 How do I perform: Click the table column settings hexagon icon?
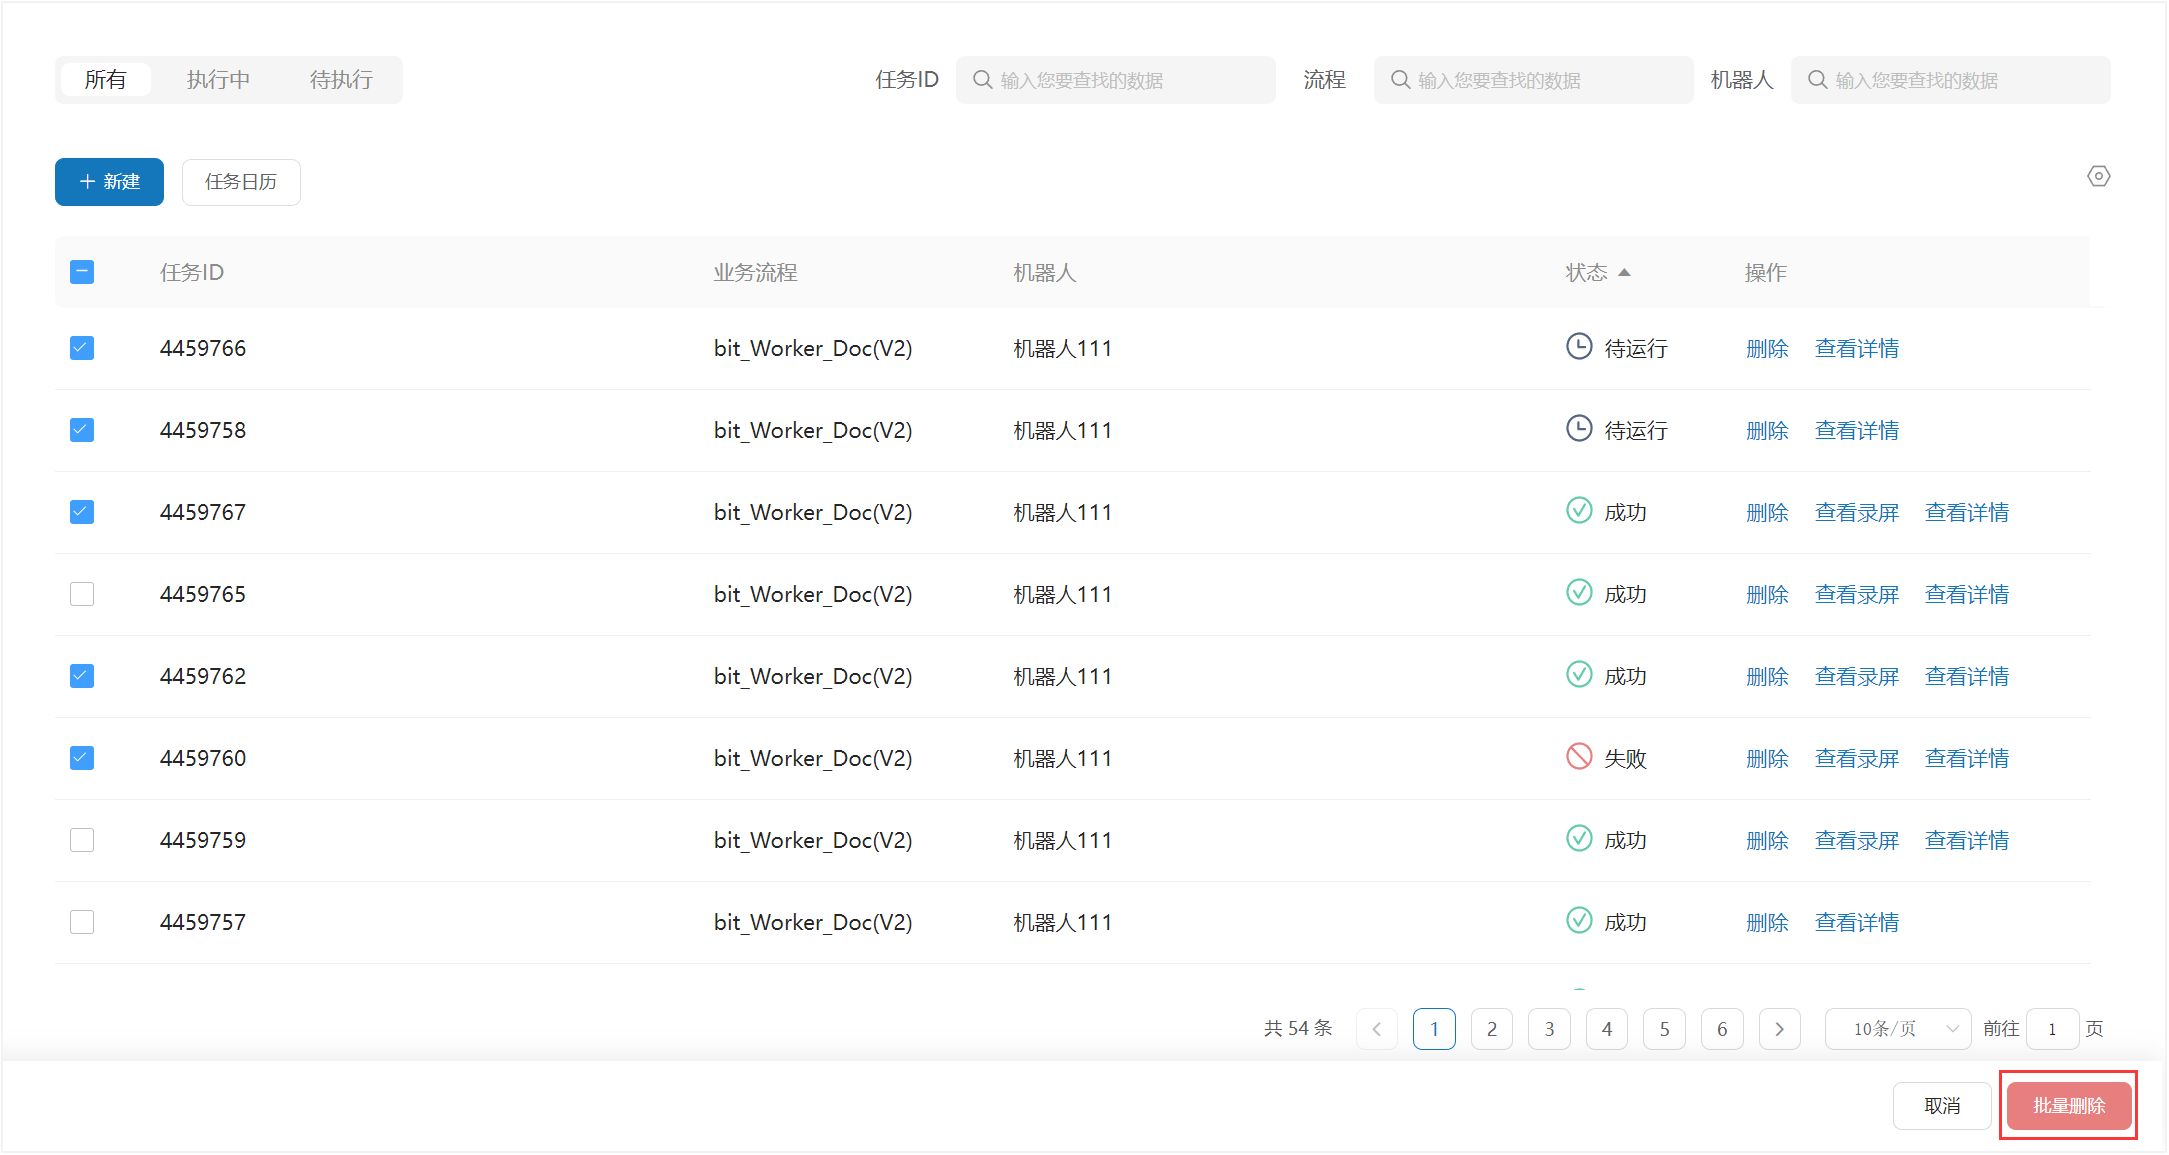click(x=2098, y=177)
